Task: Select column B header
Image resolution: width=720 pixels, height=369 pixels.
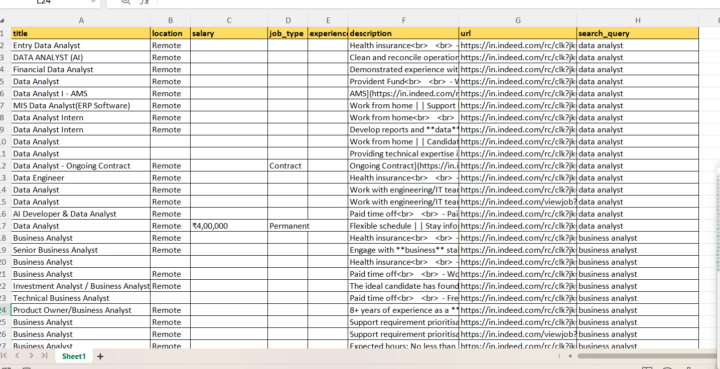Action: (x=170, y=21)
